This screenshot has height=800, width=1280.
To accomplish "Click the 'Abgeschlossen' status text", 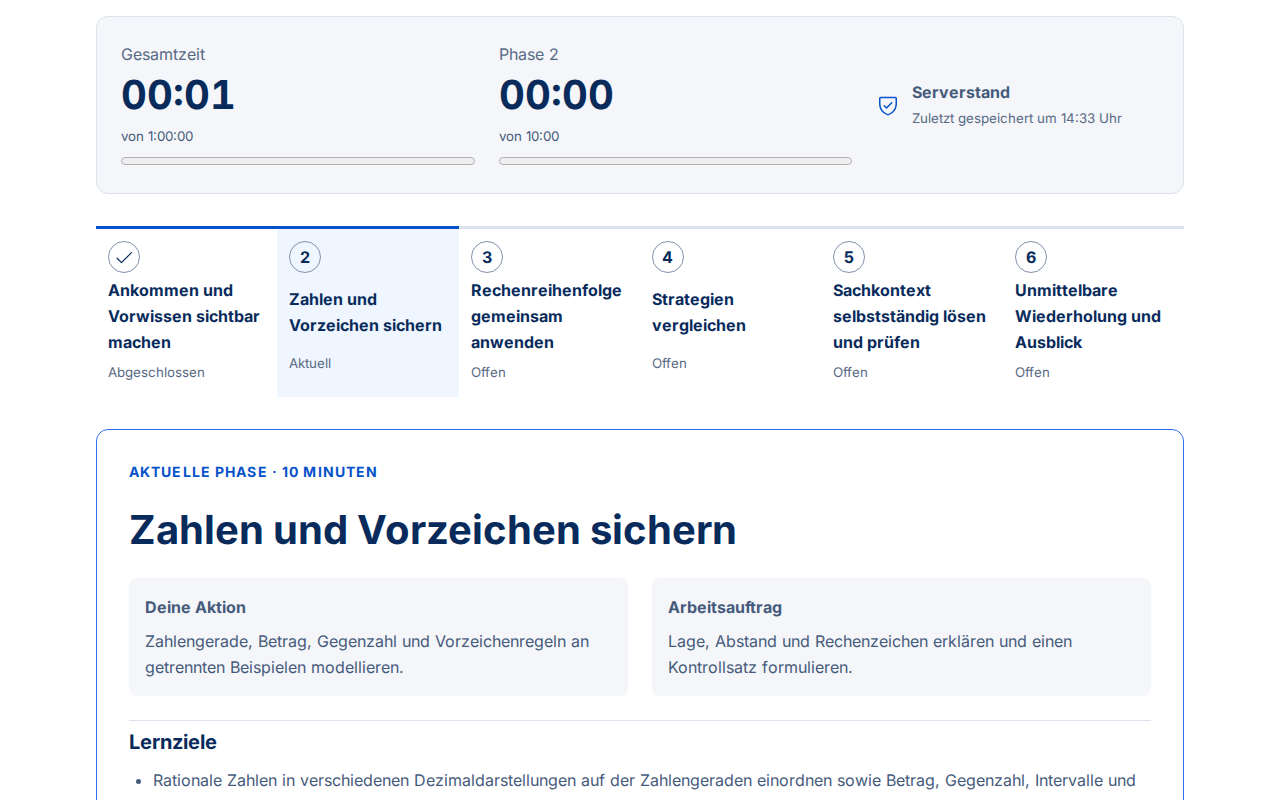I will [x=156, y=372].
